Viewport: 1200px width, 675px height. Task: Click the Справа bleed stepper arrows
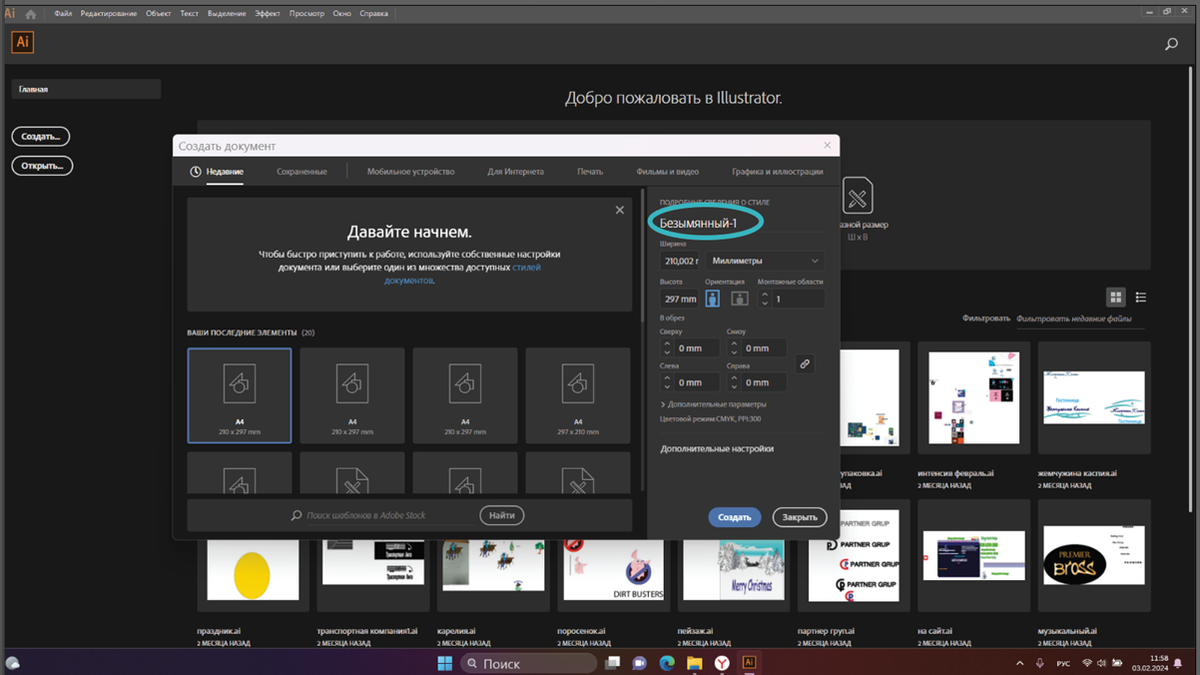pyautogui.click(x=734, y=382)
